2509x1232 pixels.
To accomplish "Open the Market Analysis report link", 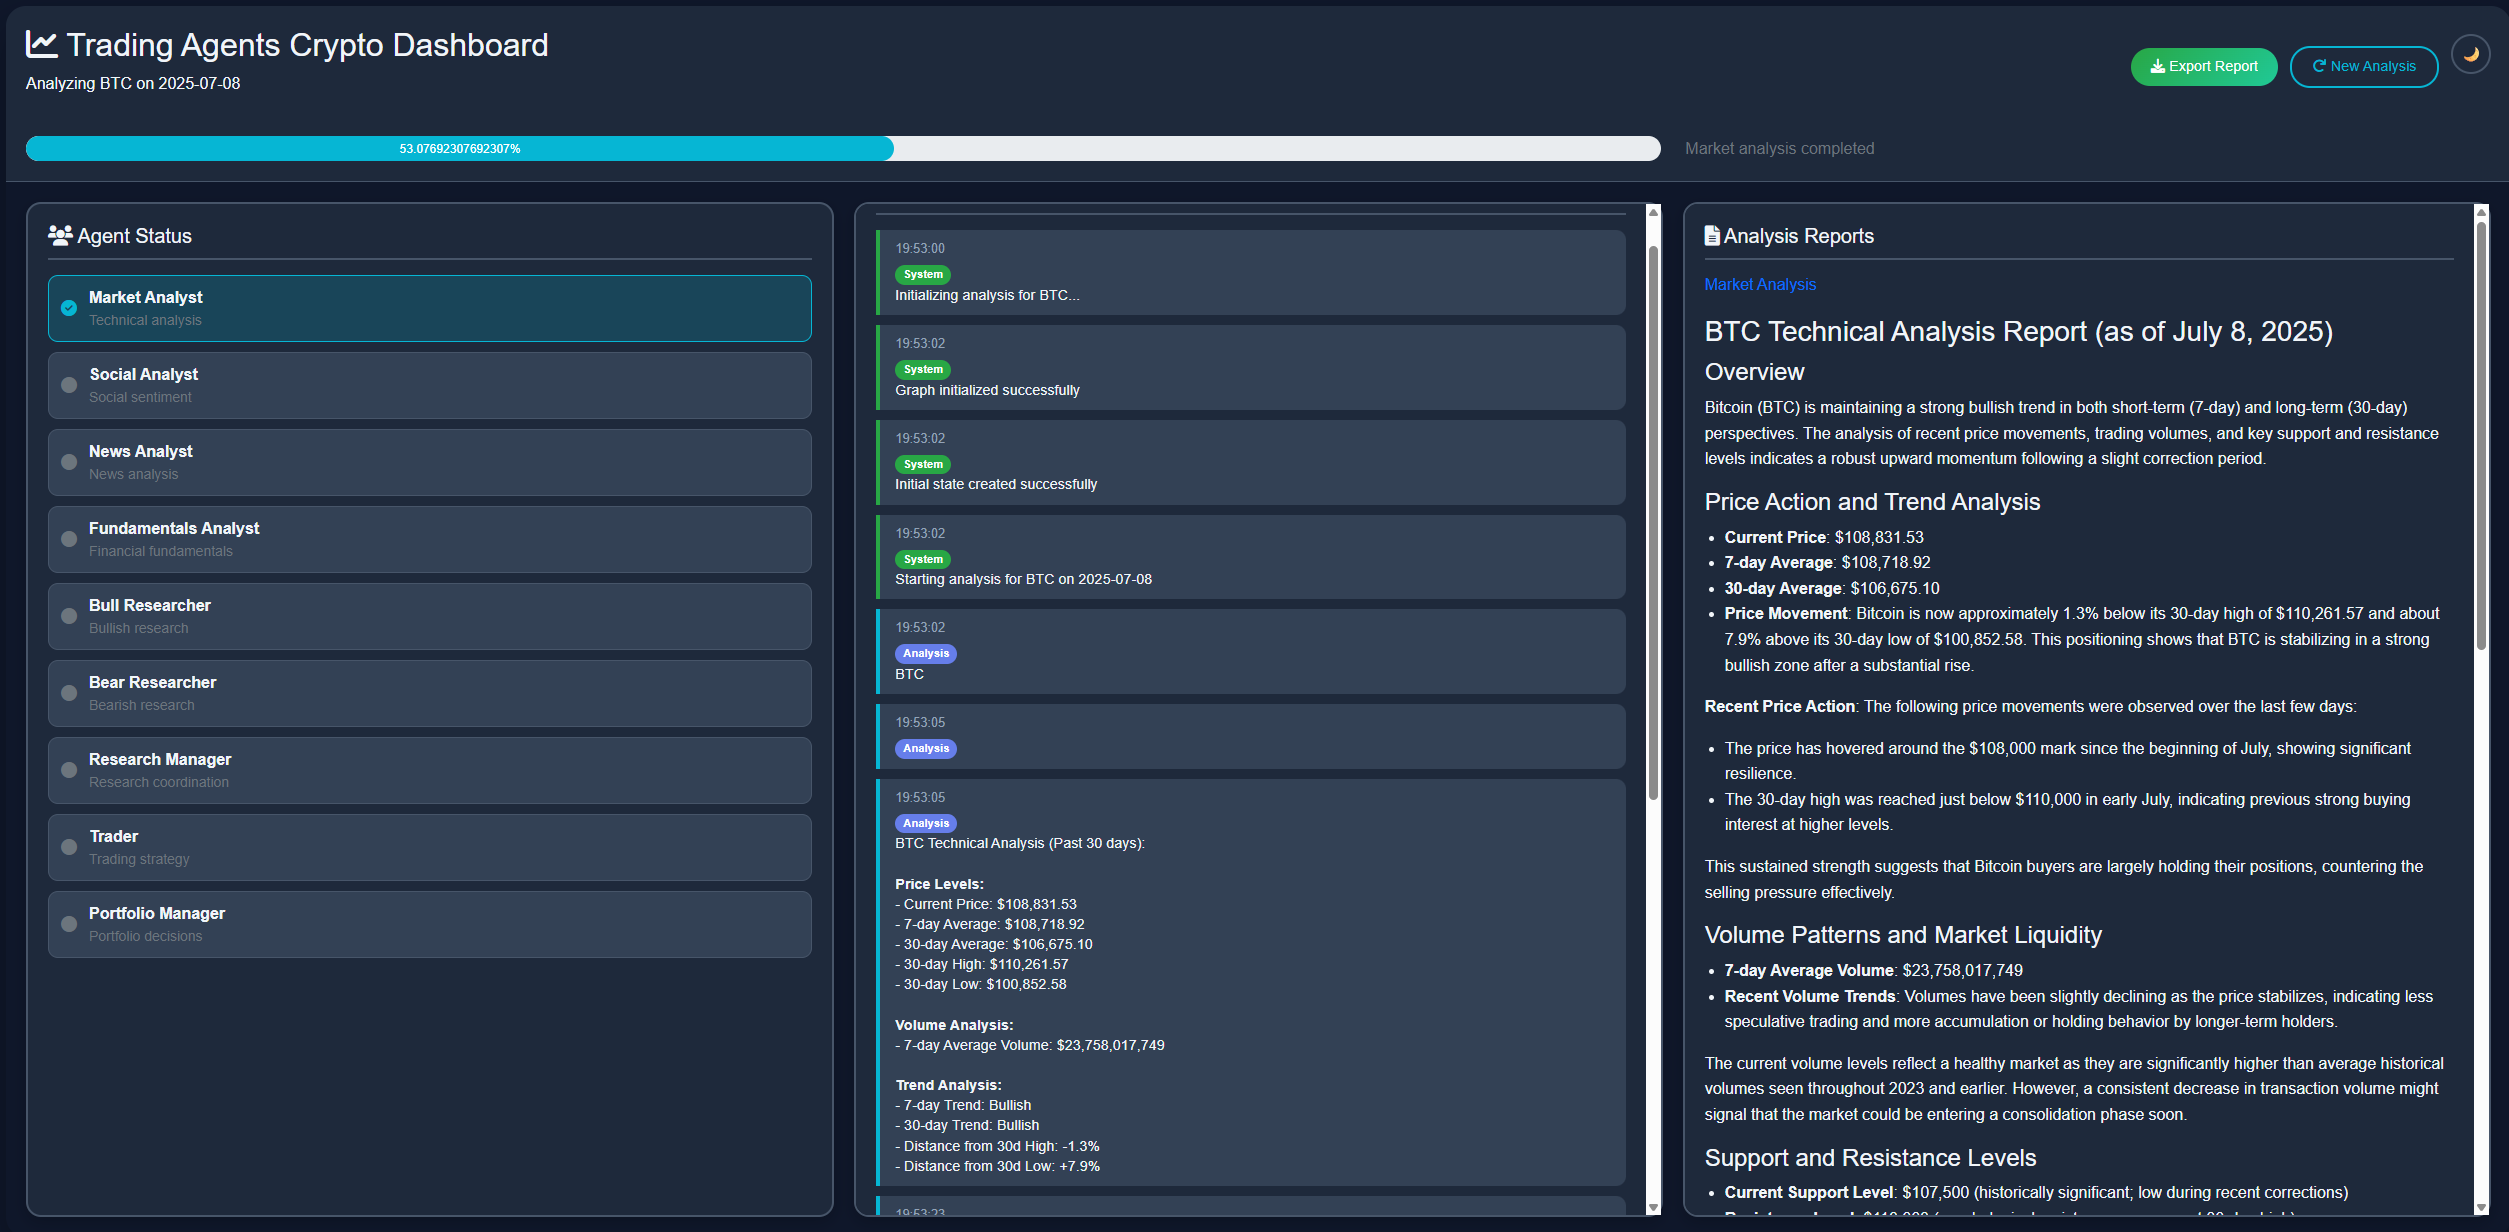I will click(1760, 285).
